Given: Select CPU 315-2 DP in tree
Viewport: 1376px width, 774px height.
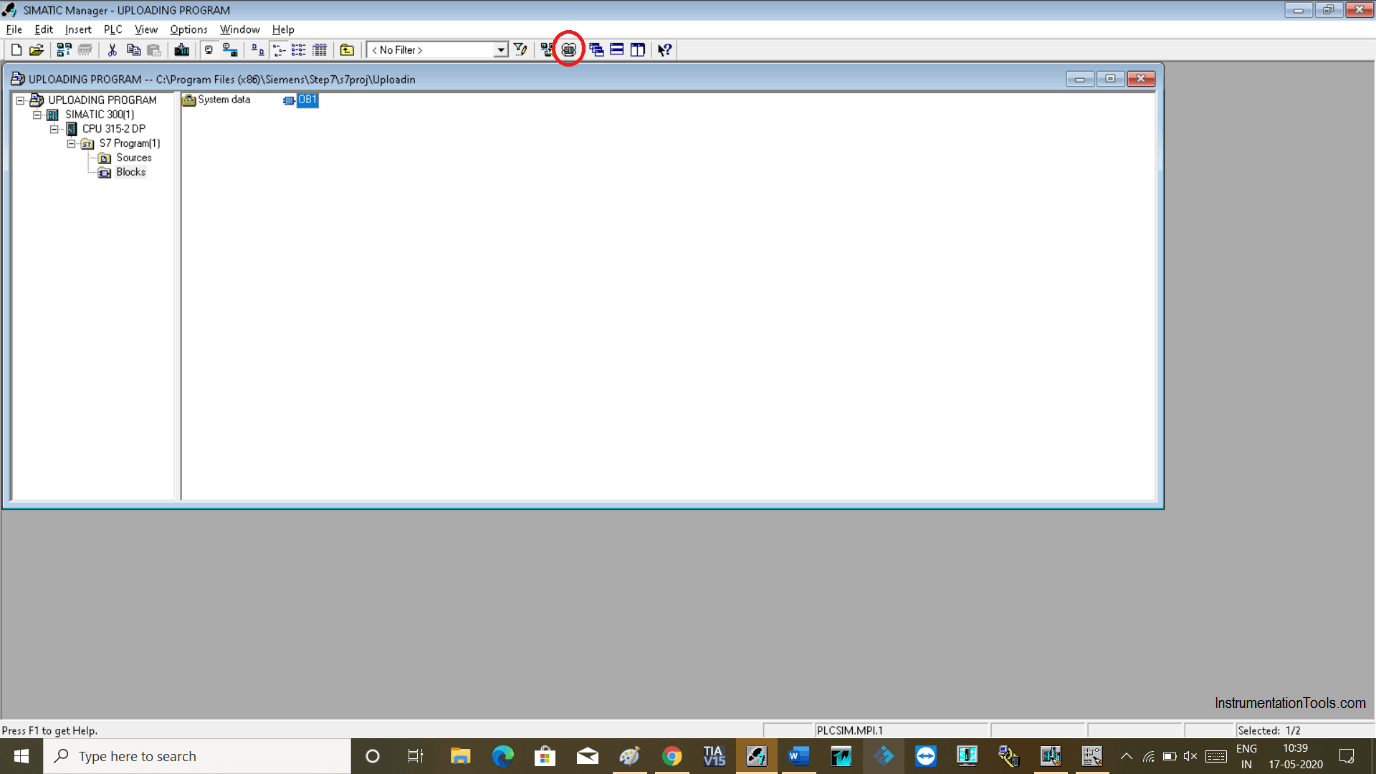Looking at the screenshot, I should [113, 129].
